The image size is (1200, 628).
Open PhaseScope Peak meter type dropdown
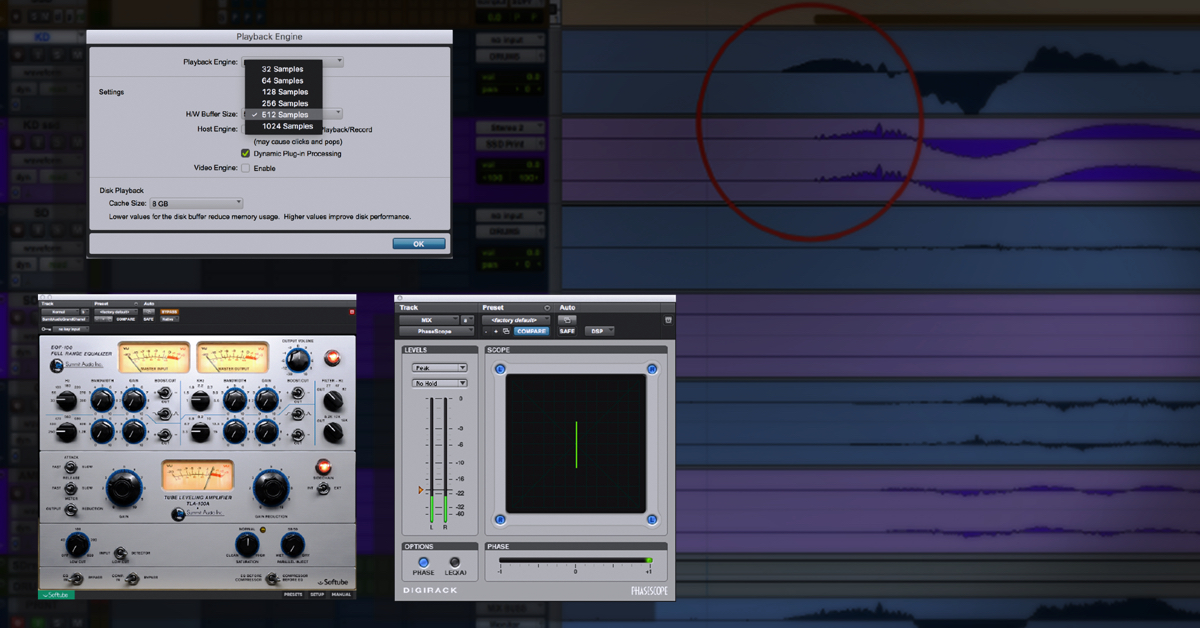point(440,368)
